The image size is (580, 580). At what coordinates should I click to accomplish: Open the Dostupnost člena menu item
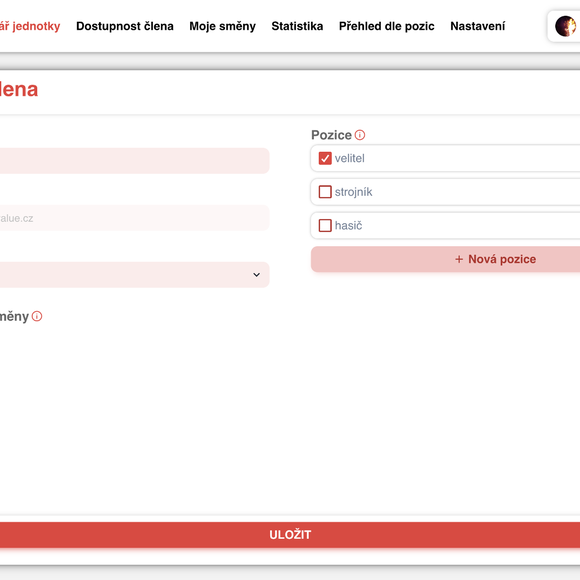pos(125,26)
